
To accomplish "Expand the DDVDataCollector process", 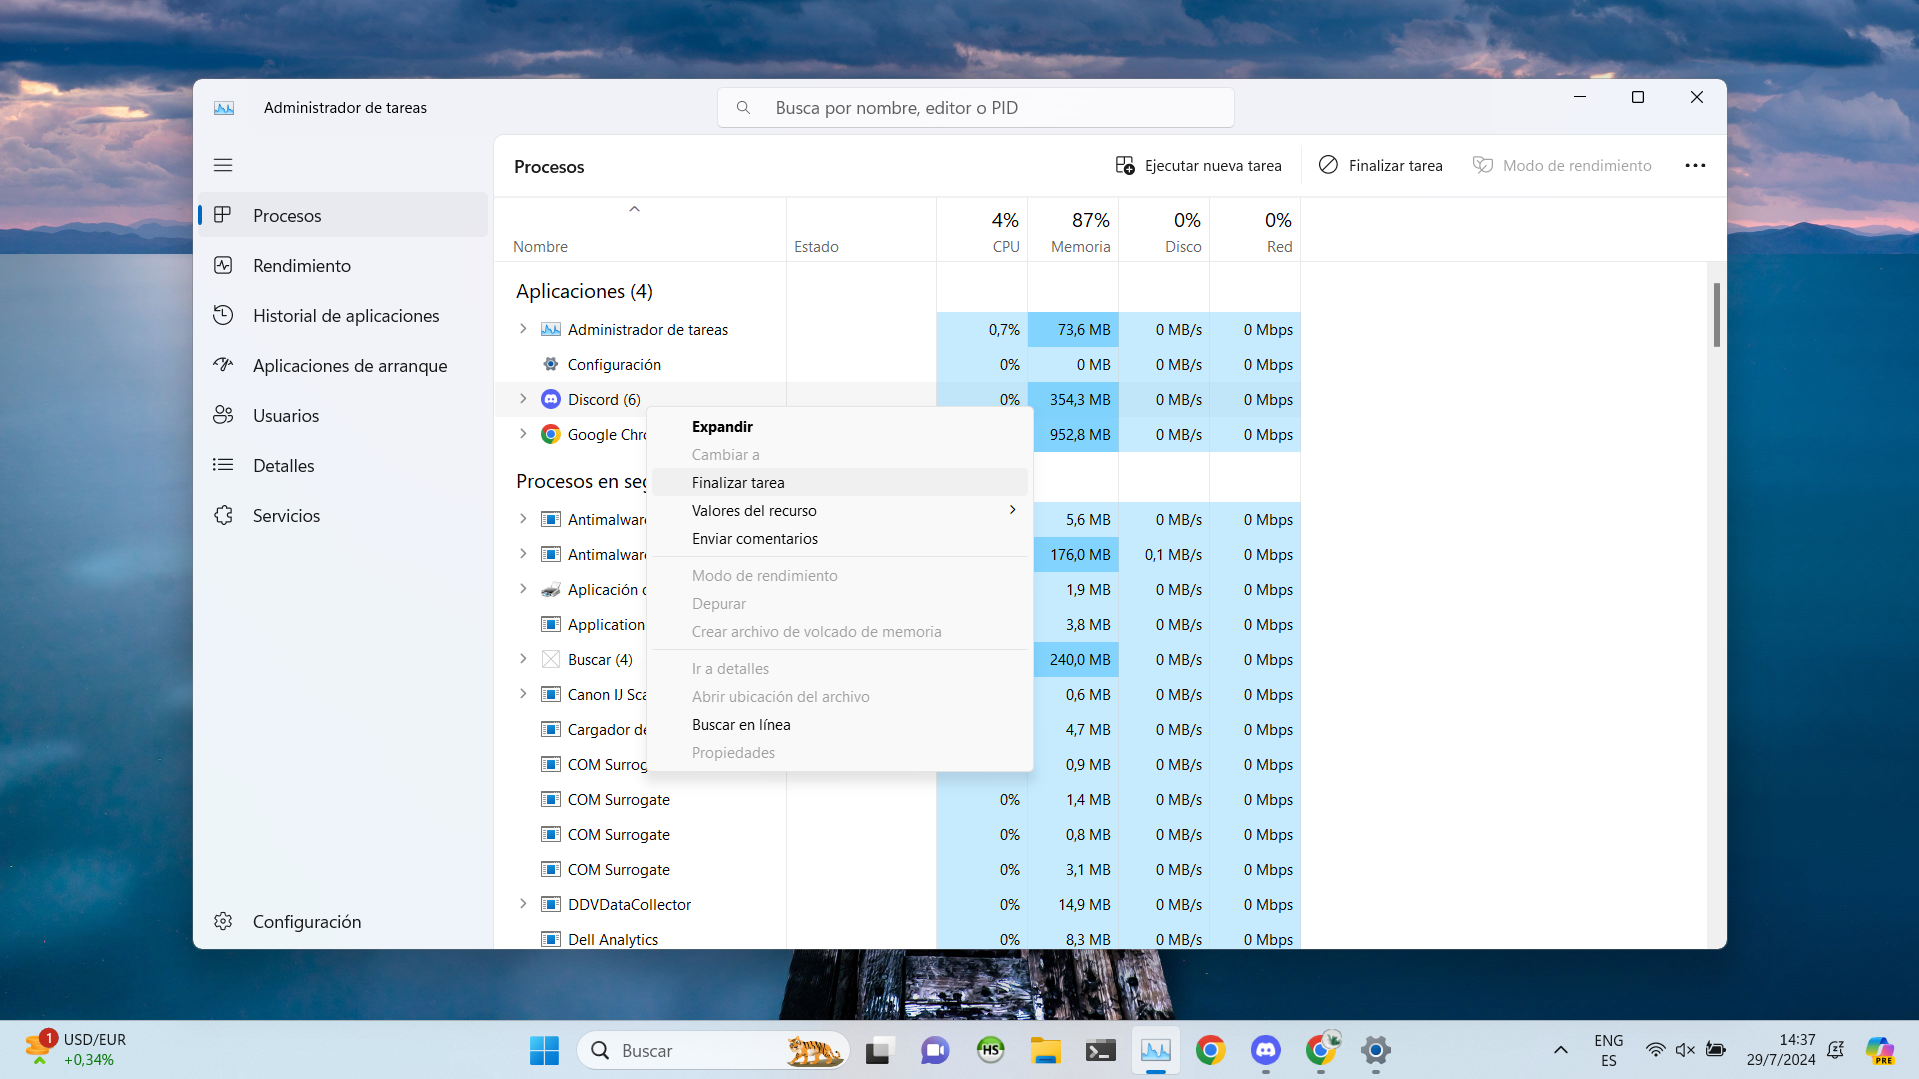I will pos(523,904).
